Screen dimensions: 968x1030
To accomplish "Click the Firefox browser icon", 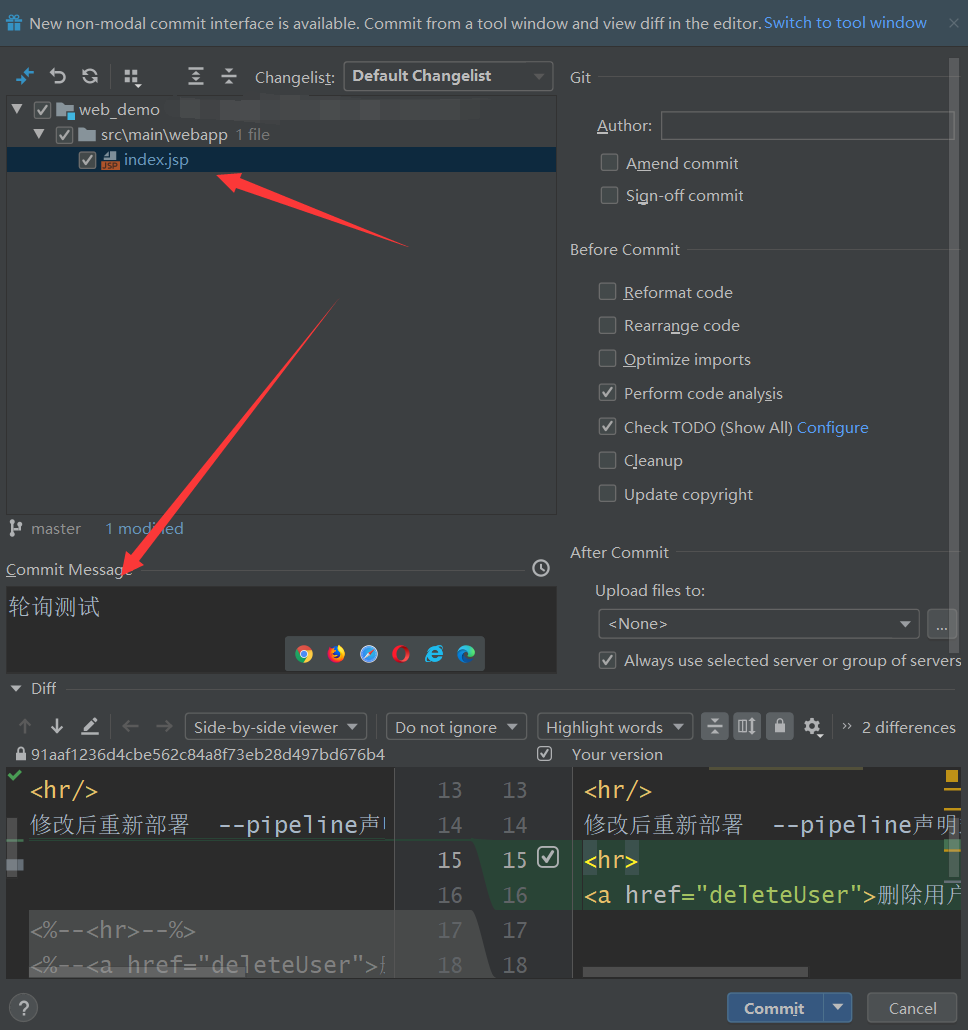I will point(336,654).
